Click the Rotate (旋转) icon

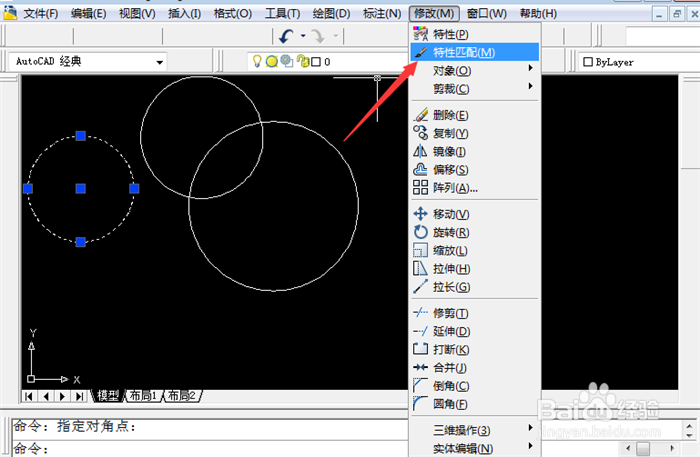coord(420,232)
